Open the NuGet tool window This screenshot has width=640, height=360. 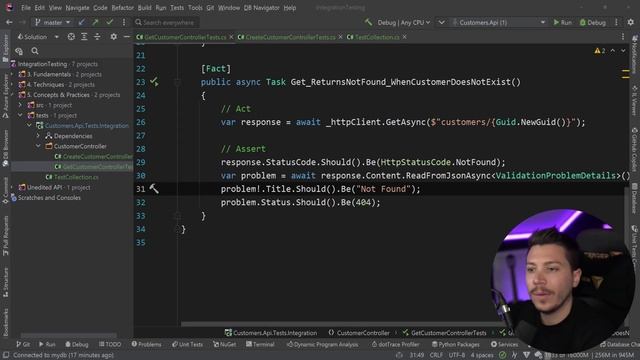(224, 344)
